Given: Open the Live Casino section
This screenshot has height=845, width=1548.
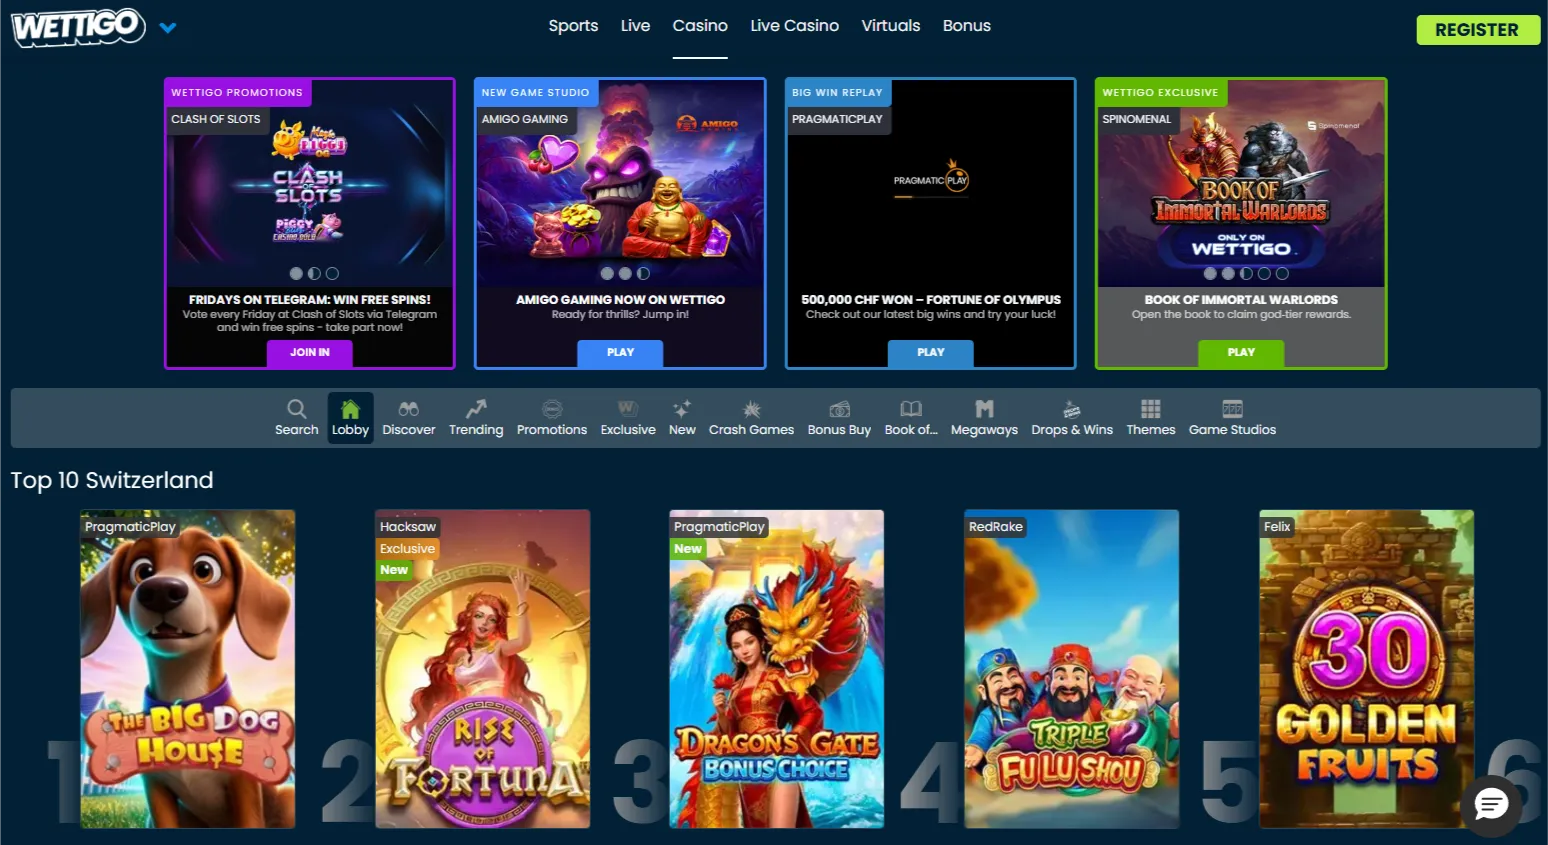Looking at the screenshot, I should point(794,26).
